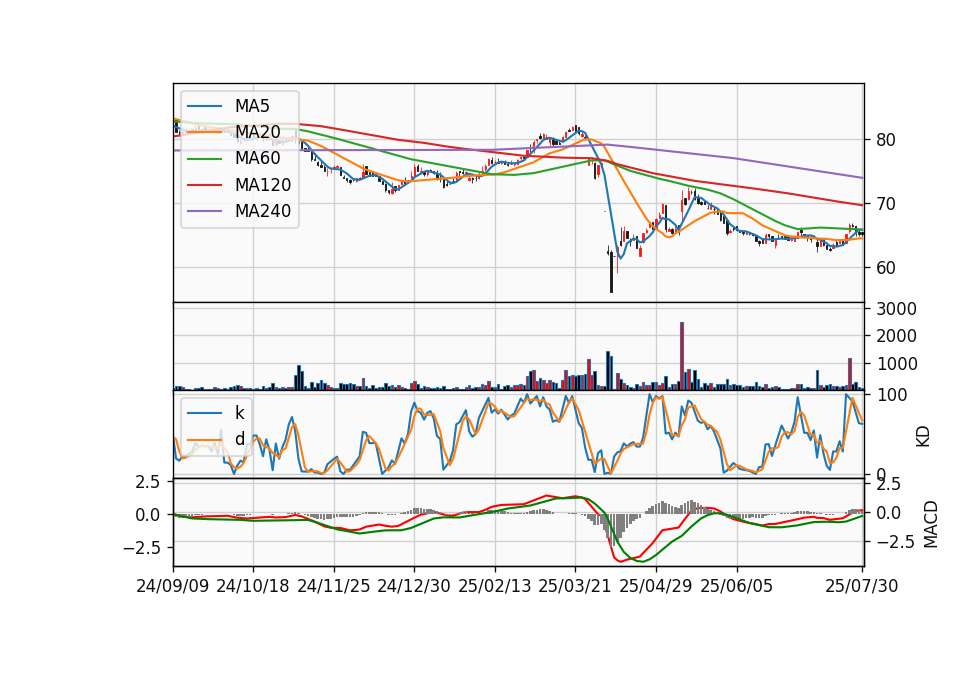Click the MA120 legend label
The image size is (960, 690).
click(263, 185)
